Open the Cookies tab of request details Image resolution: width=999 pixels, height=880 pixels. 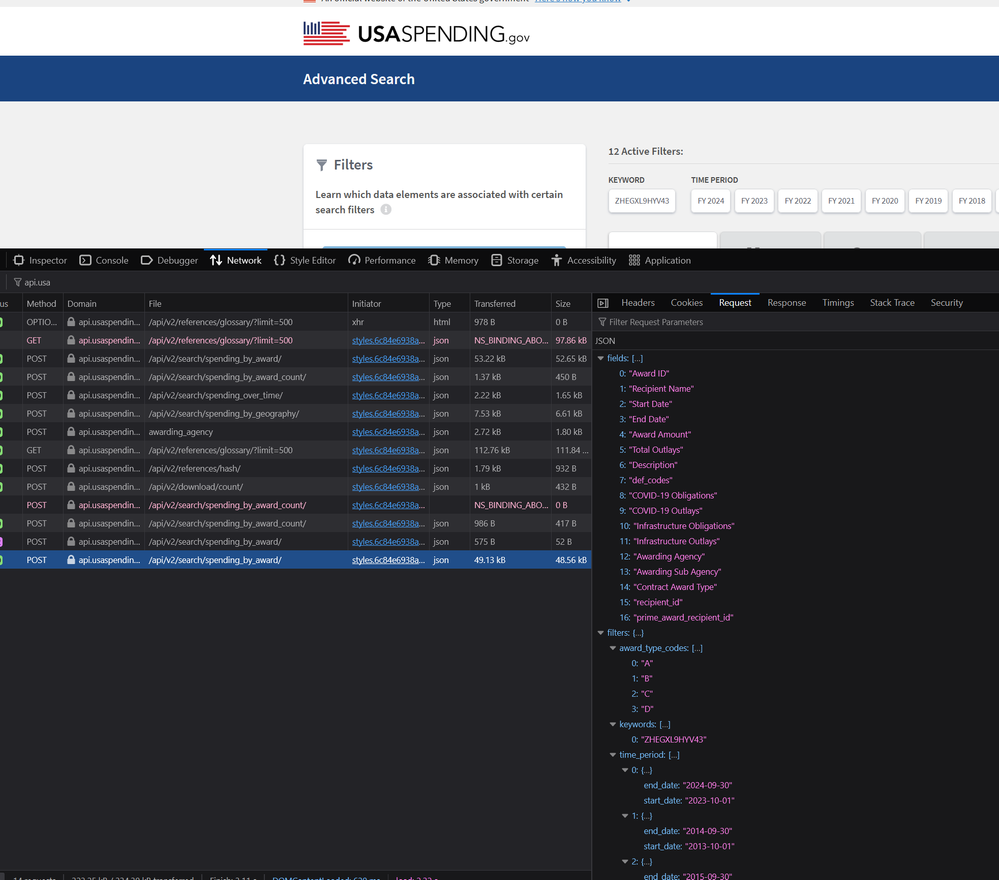[687, 303]
